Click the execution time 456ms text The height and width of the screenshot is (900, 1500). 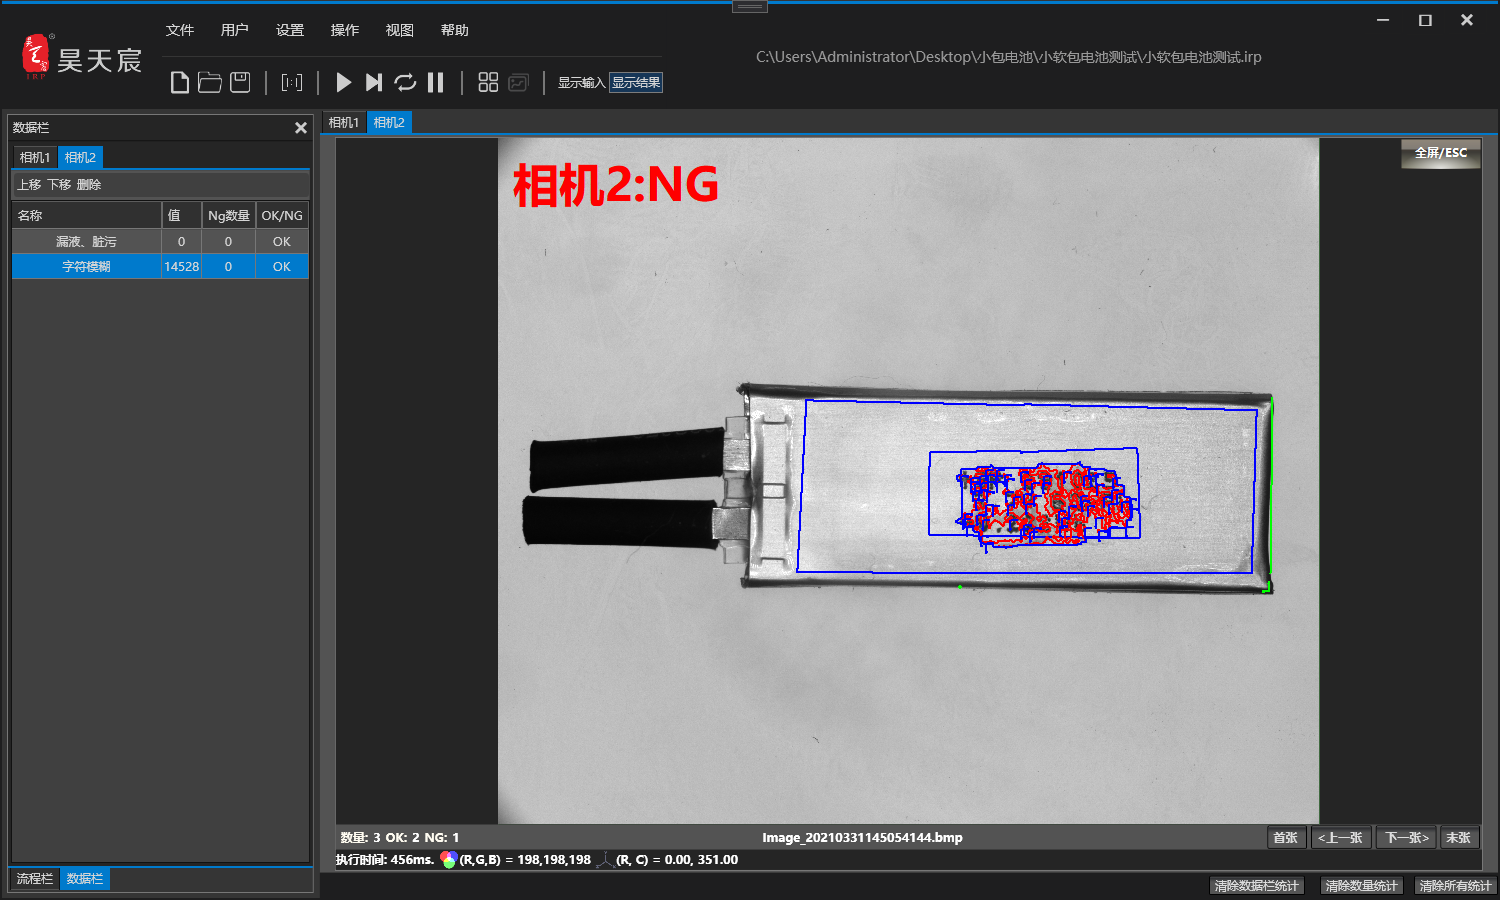tap(385, 860)
